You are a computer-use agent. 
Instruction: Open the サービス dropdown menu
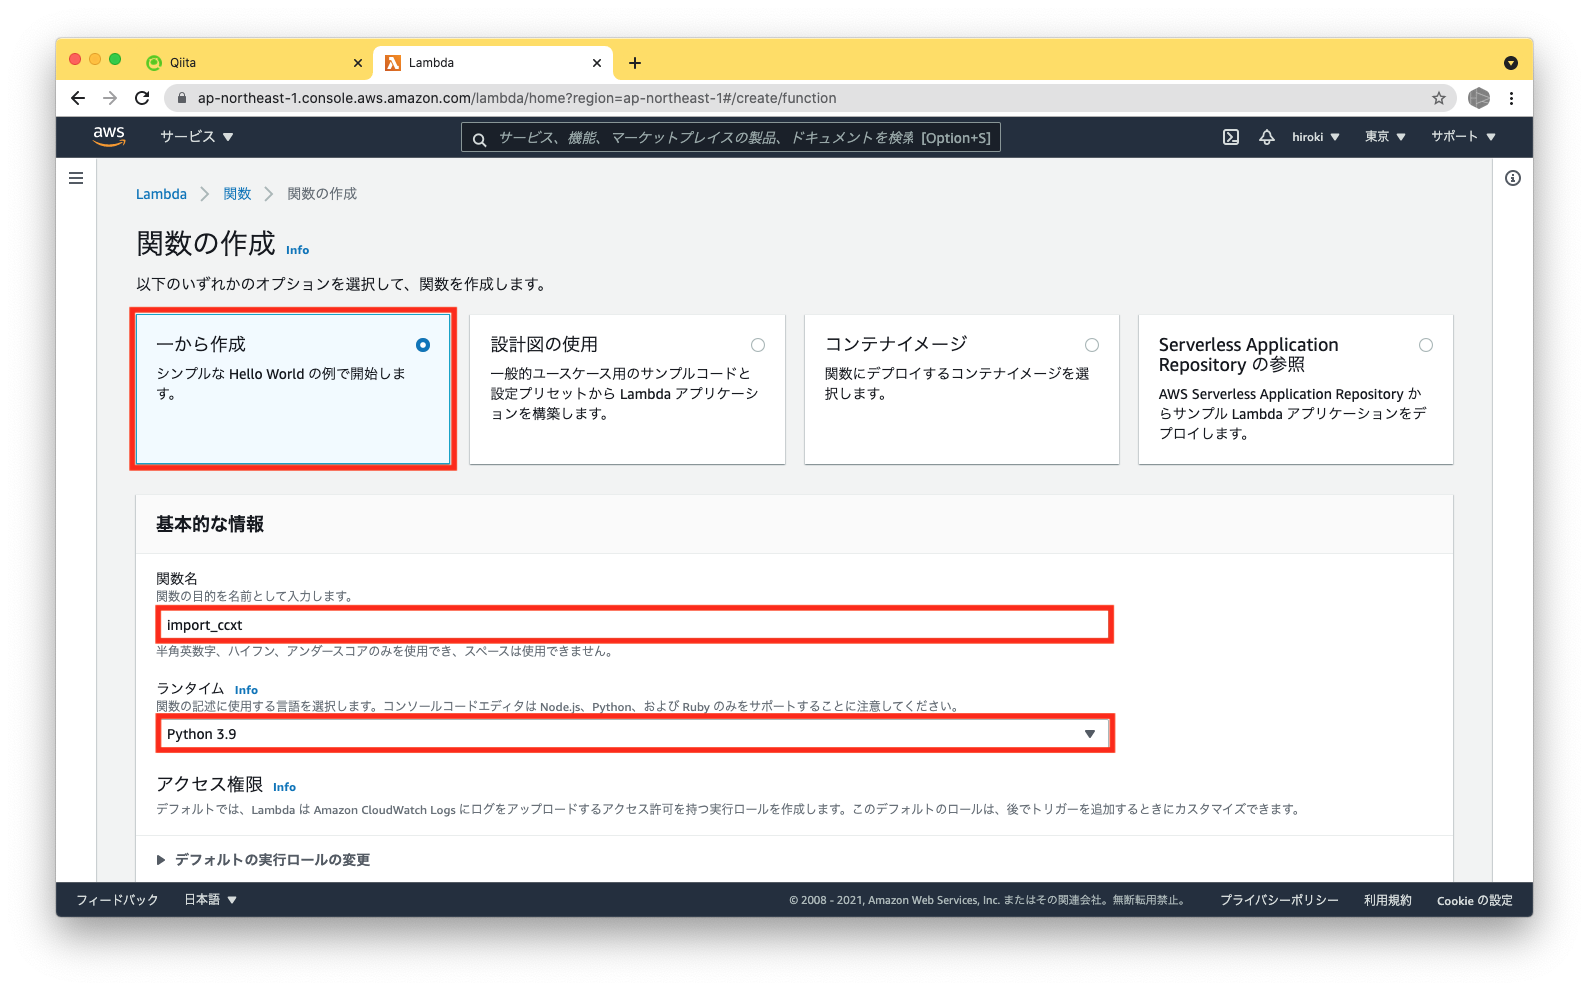[197, 136]
